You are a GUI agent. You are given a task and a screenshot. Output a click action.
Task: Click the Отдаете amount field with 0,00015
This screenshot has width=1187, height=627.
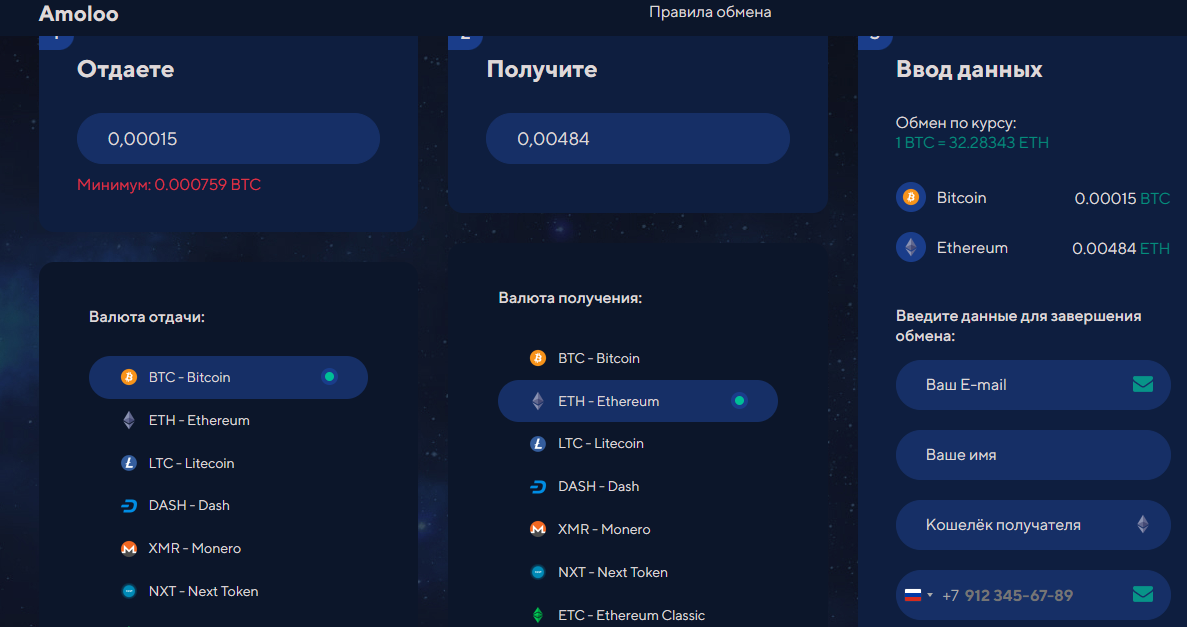pos(228,139)
